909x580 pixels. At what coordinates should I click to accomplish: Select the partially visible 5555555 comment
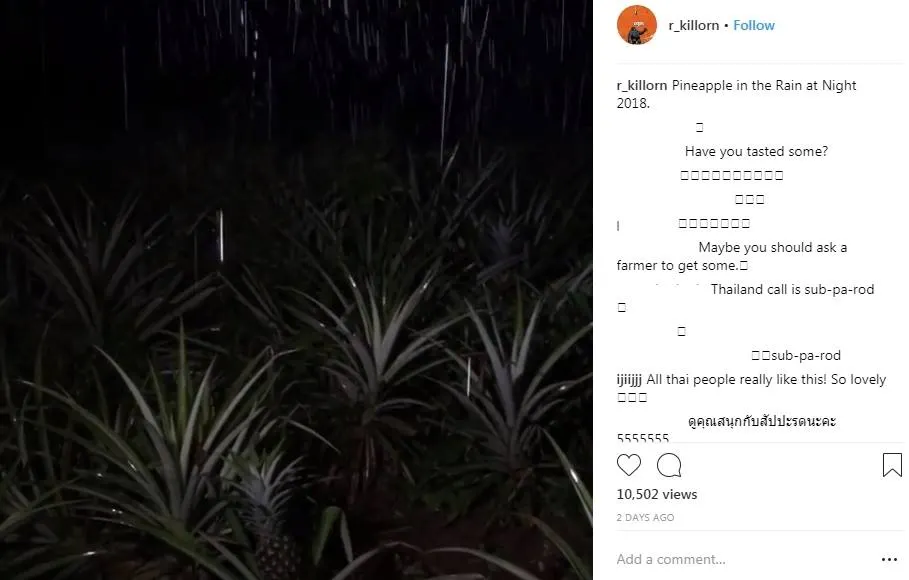(x=642, y=438)
